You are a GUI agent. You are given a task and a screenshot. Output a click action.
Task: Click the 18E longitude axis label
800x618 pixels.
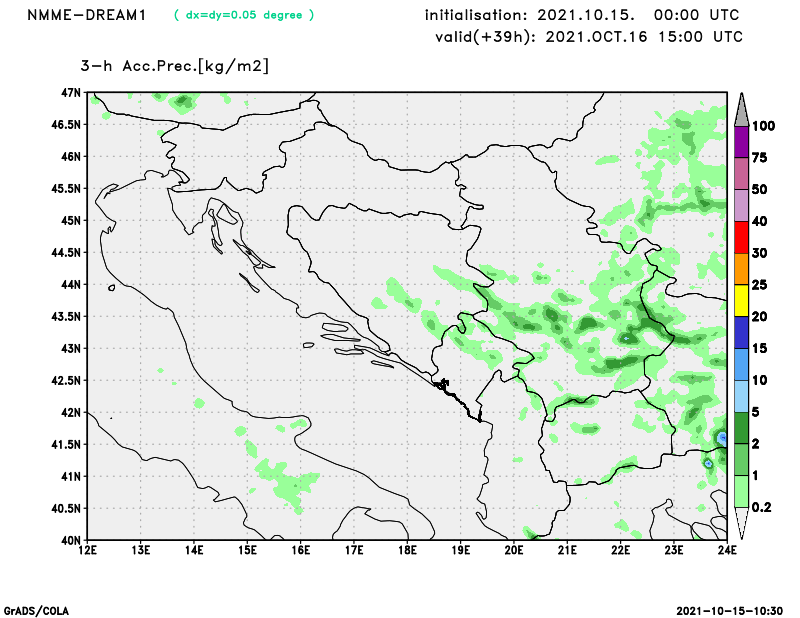click(x=407, y=549)
